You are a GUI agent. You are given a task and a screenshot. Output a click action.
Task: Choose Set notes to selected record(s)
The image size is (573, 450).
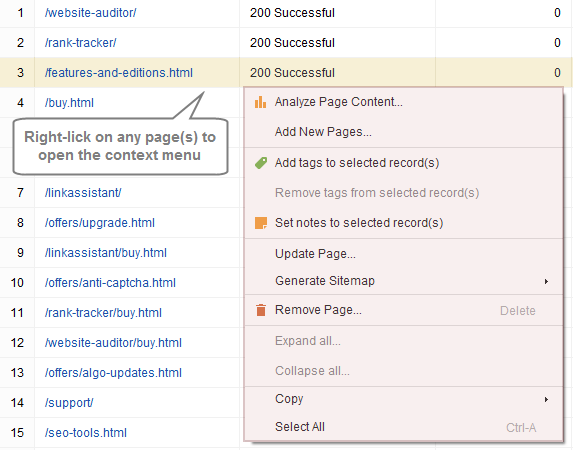[359, 223]
